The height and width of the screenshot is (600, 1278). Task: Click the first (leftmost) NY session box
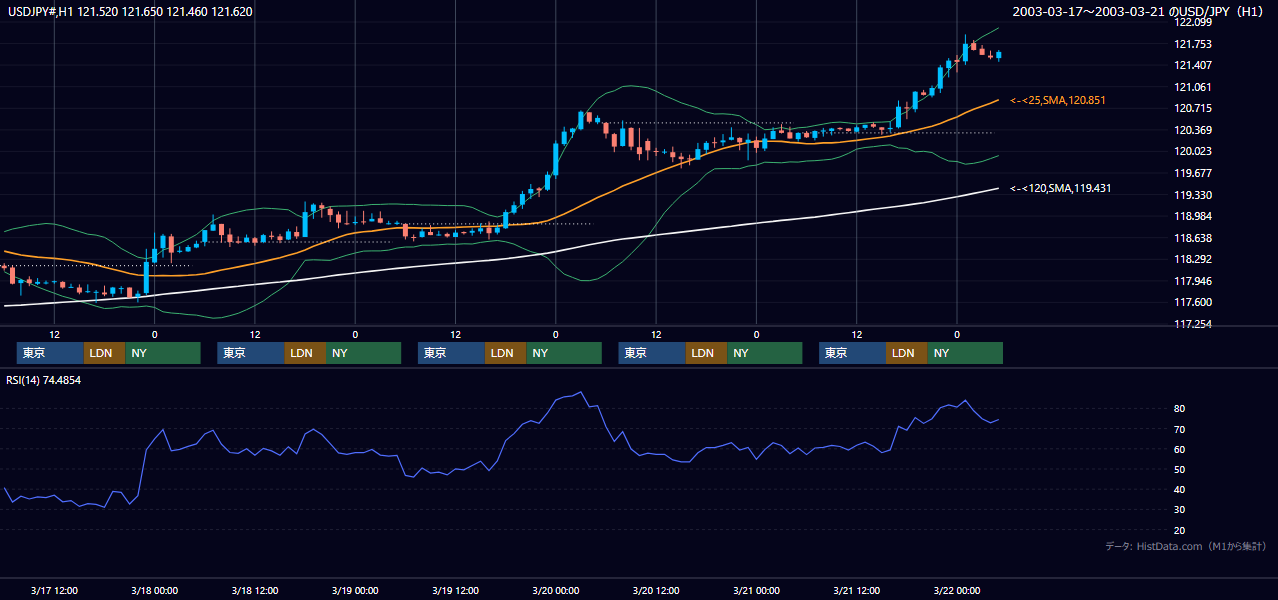[x=163, y=353]
